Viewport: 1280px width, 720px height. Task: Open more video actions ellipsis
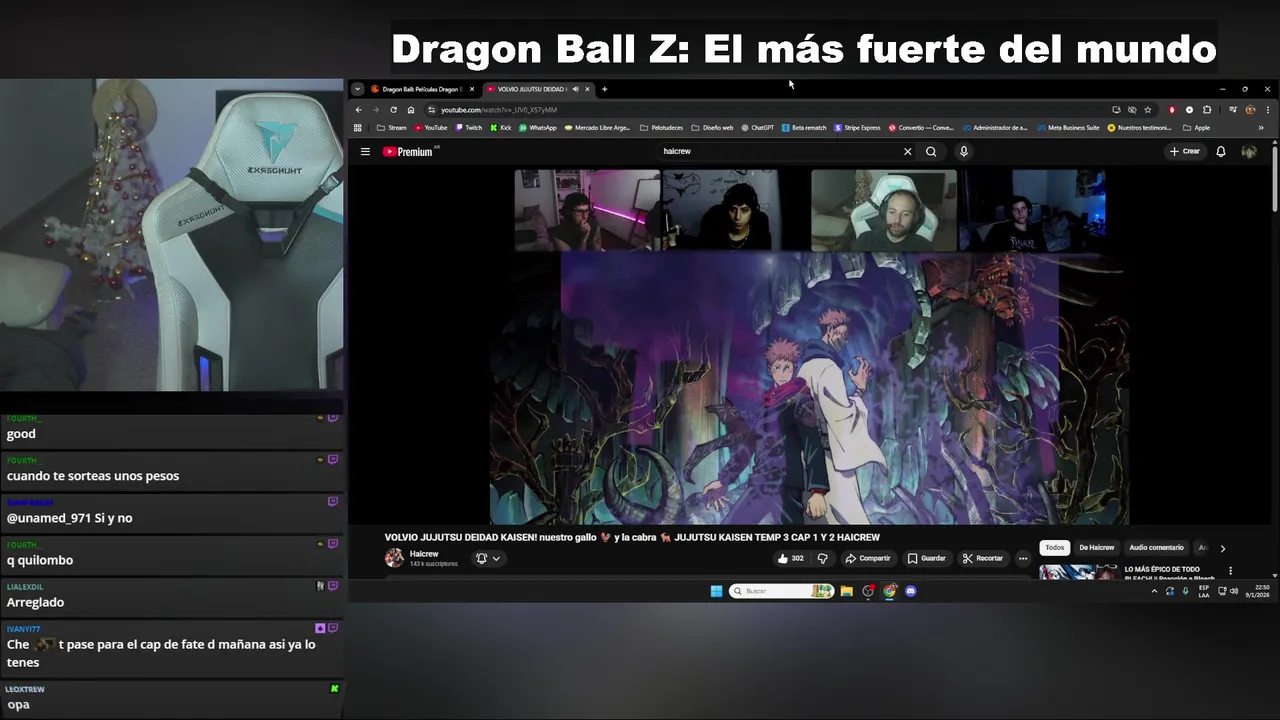(1023, 558)
